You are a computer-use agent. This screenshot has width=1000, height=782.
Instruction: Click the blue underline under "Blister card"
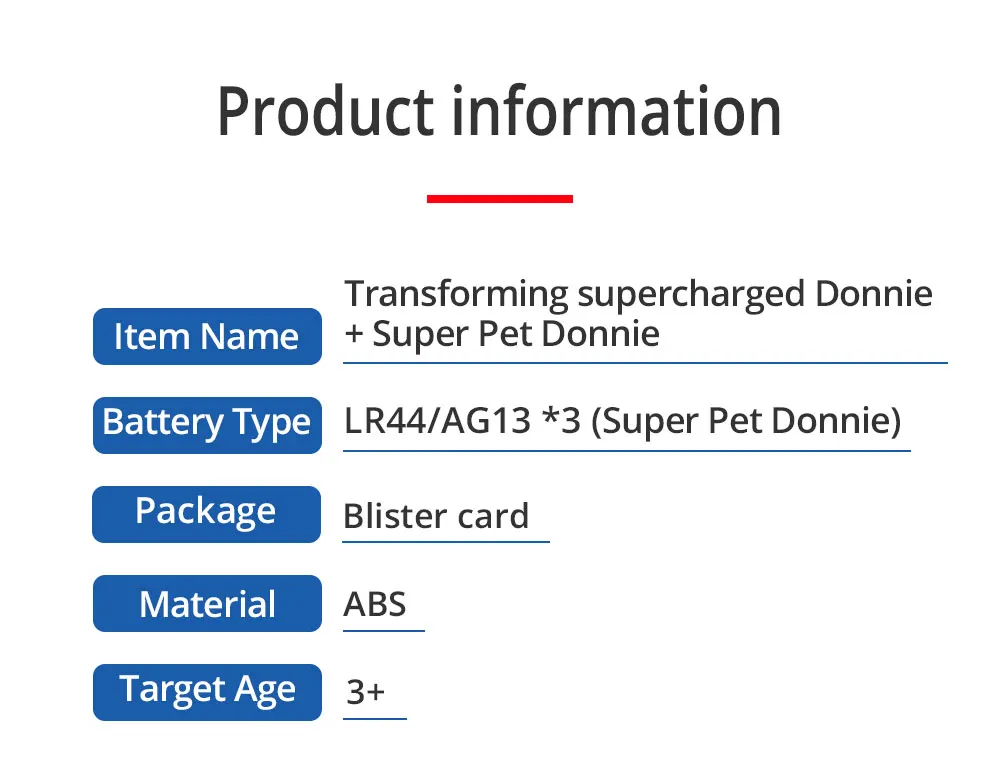tap(446, 541)
